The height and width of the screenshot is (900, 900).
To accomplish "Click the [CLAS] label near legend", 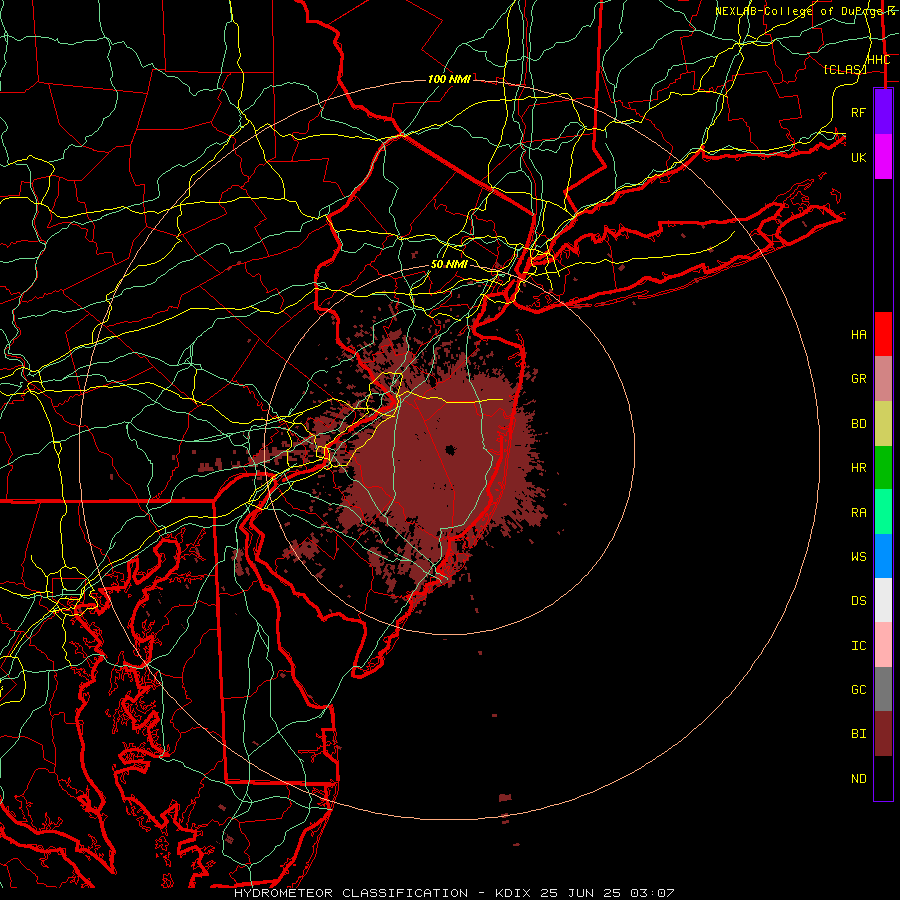I will pyautogui.click(x=845, y=70).
